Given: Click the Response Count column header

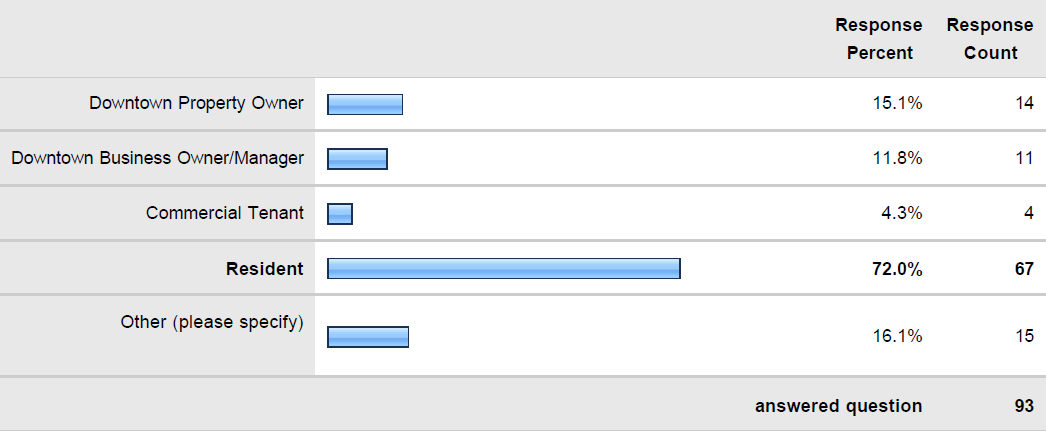Looking at the screenshot, I should tap(990, 39).
